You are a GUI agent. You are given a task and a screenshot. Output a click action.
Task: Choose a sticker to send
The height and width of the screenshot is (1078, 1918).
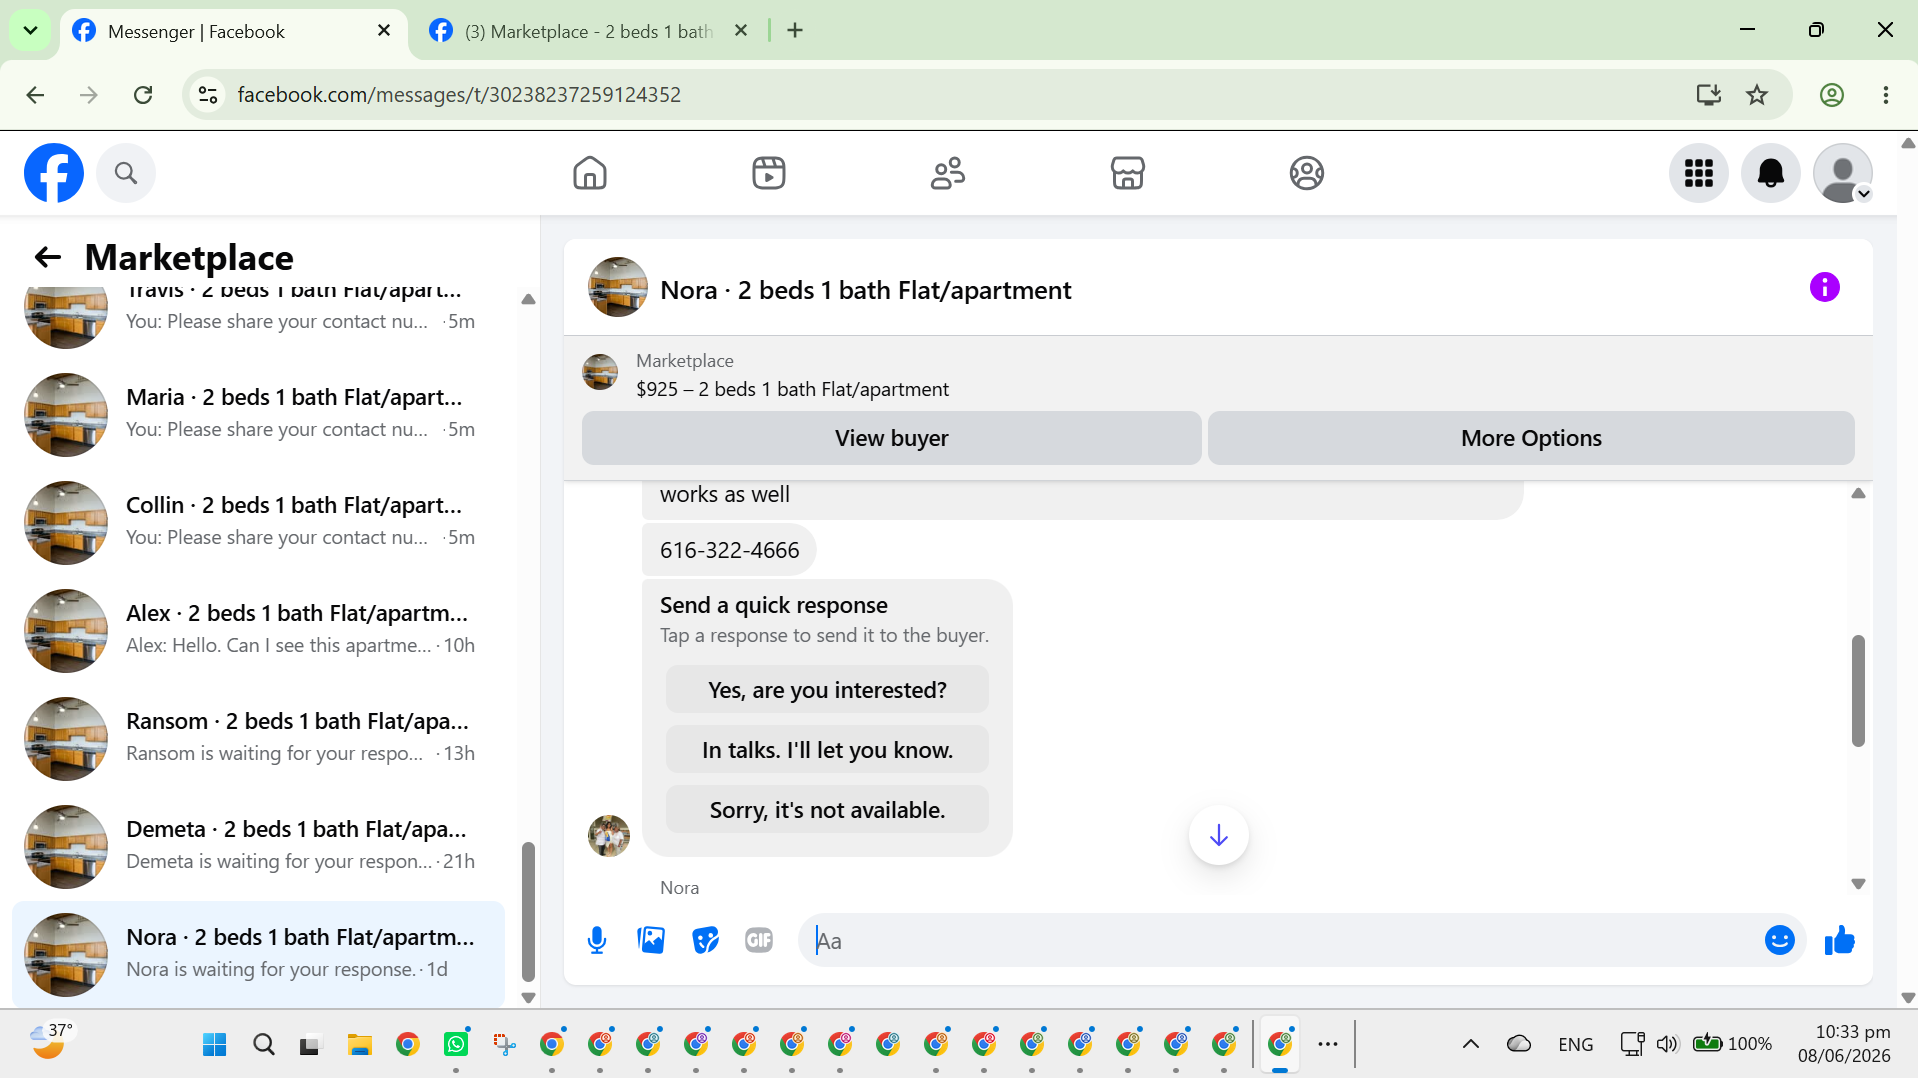705,940
